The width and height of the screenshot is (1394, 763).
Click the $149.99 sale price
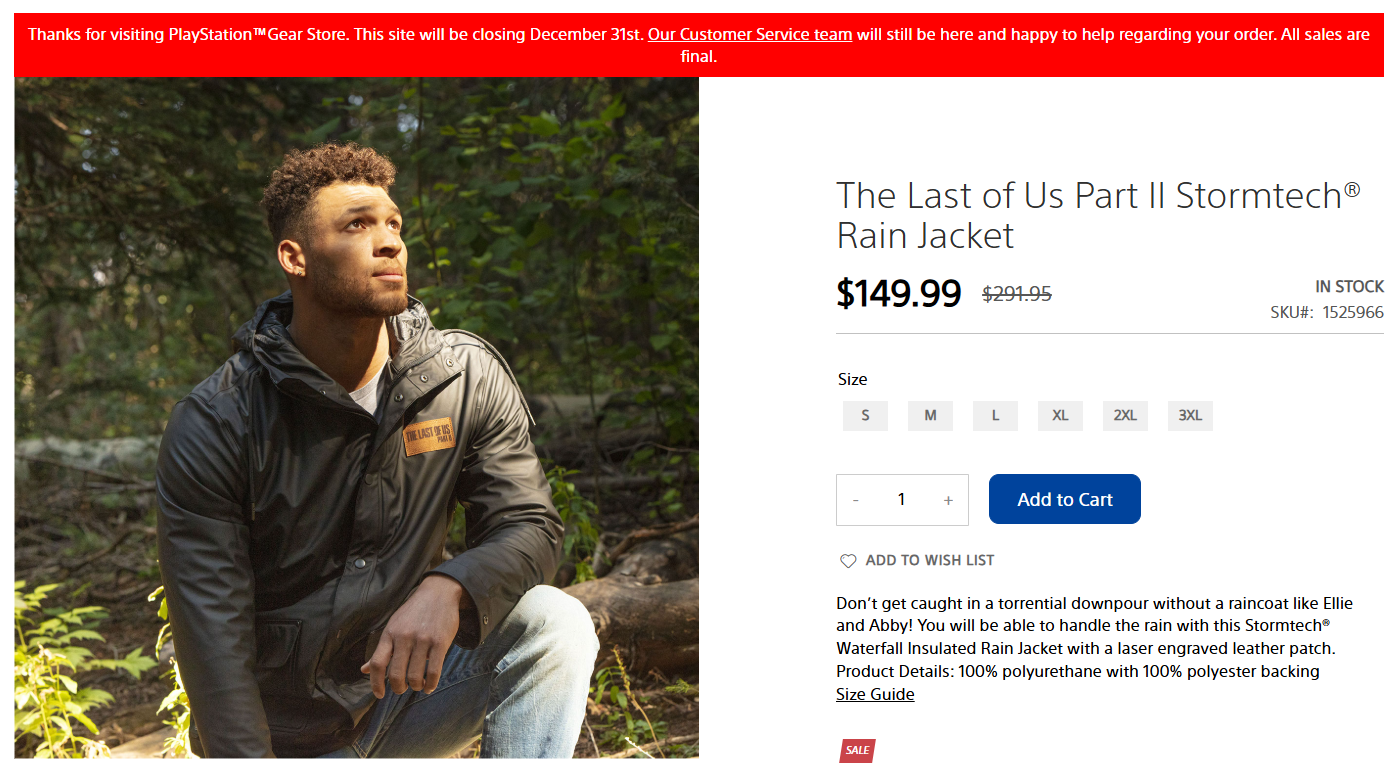click(898, 294)
